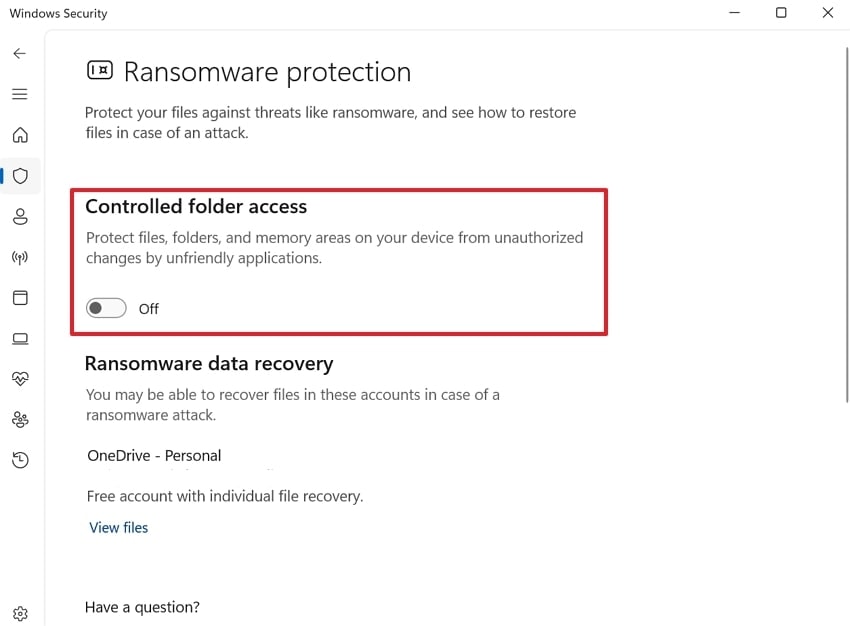Return to the Home shield dashboard icon

tap(20, 135)
